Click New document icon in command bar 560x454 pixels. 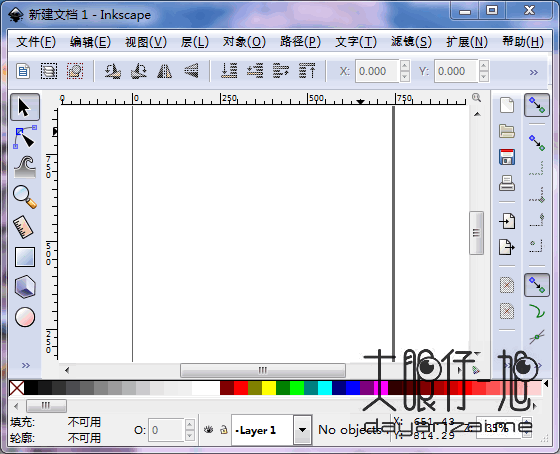[507, 105]
